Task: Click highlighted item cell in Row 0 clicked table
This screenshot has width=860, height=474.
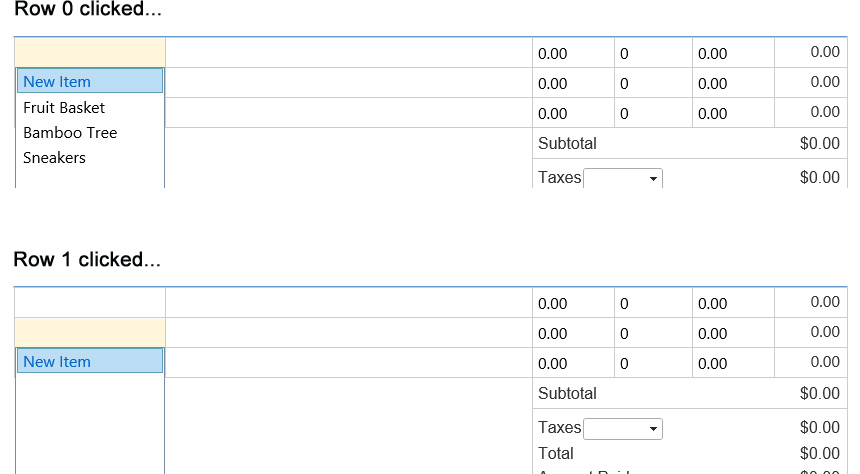Action: tap(90, 52)
